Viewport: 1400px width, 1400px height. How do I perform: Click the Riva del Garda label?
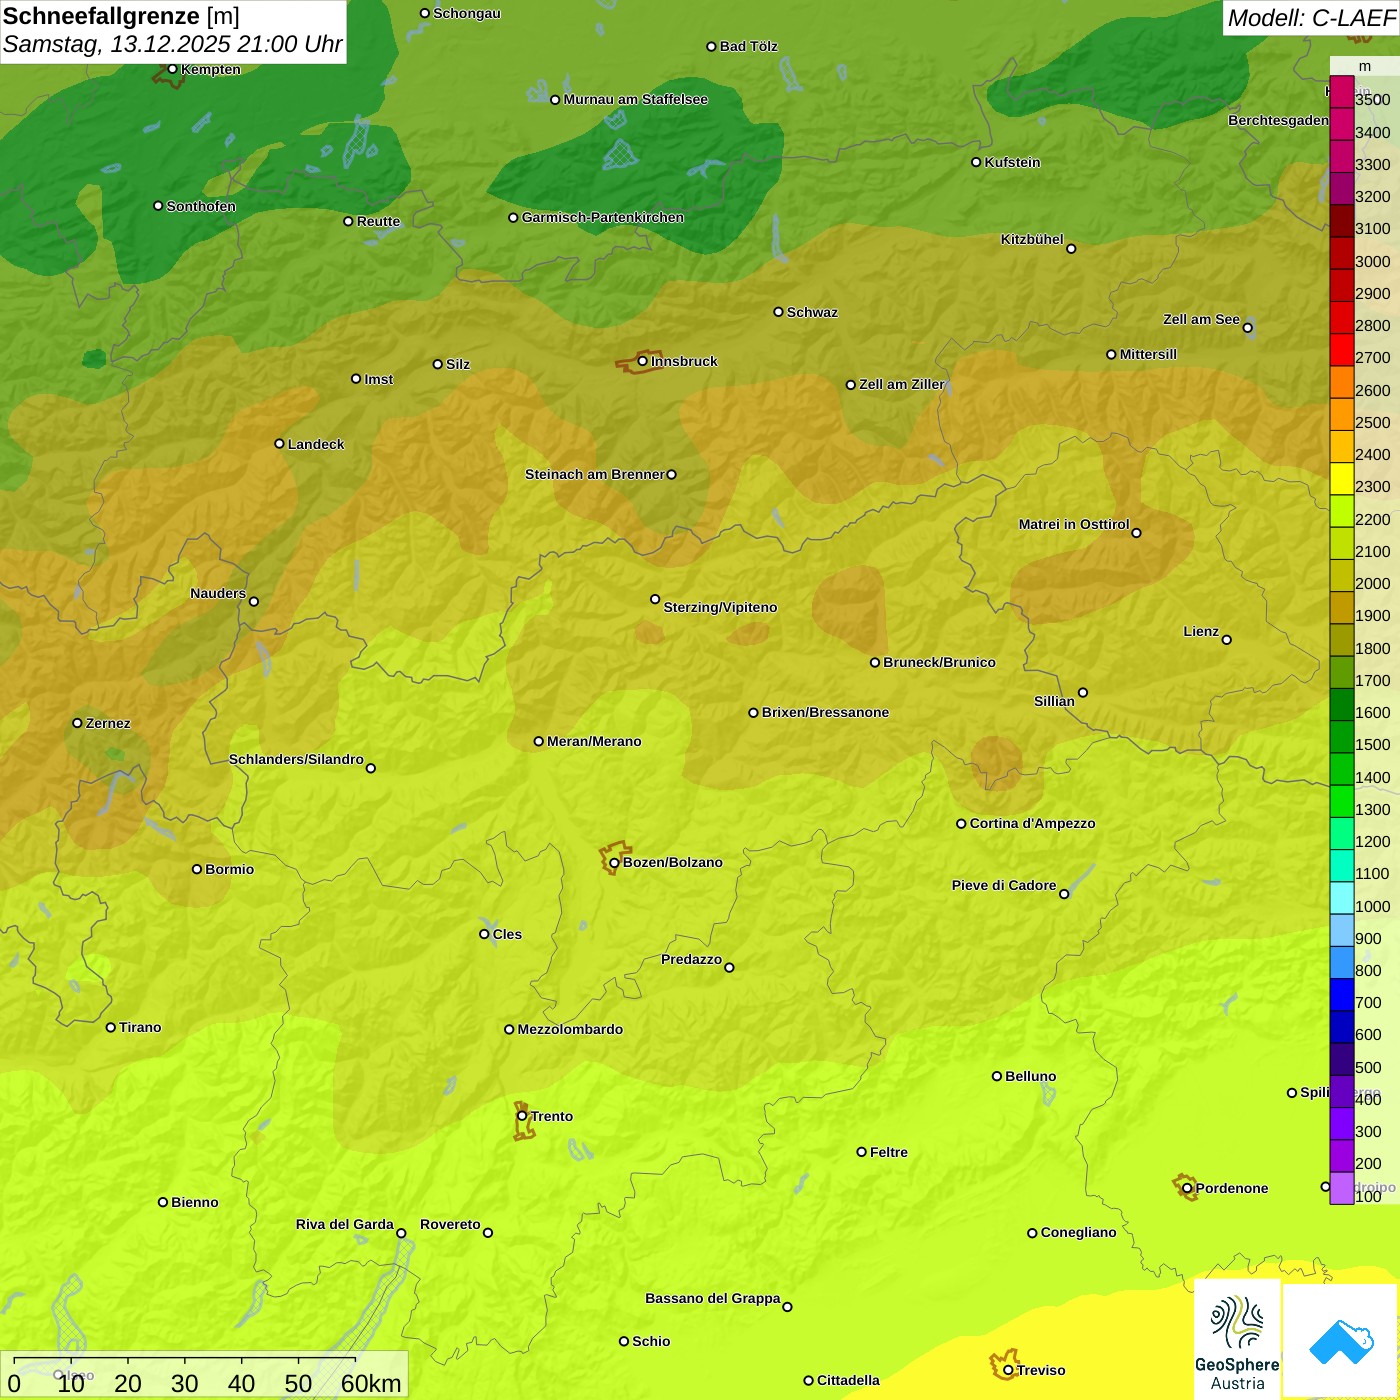tap(345, 1224)
